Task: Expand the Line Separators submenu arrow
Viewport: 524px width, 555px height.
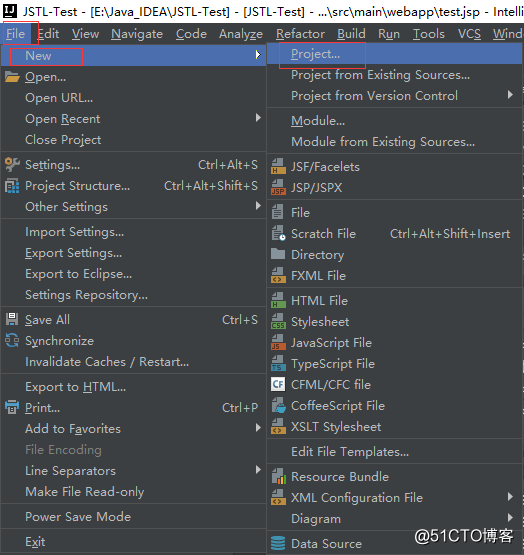Action: [x=258, y=470]
